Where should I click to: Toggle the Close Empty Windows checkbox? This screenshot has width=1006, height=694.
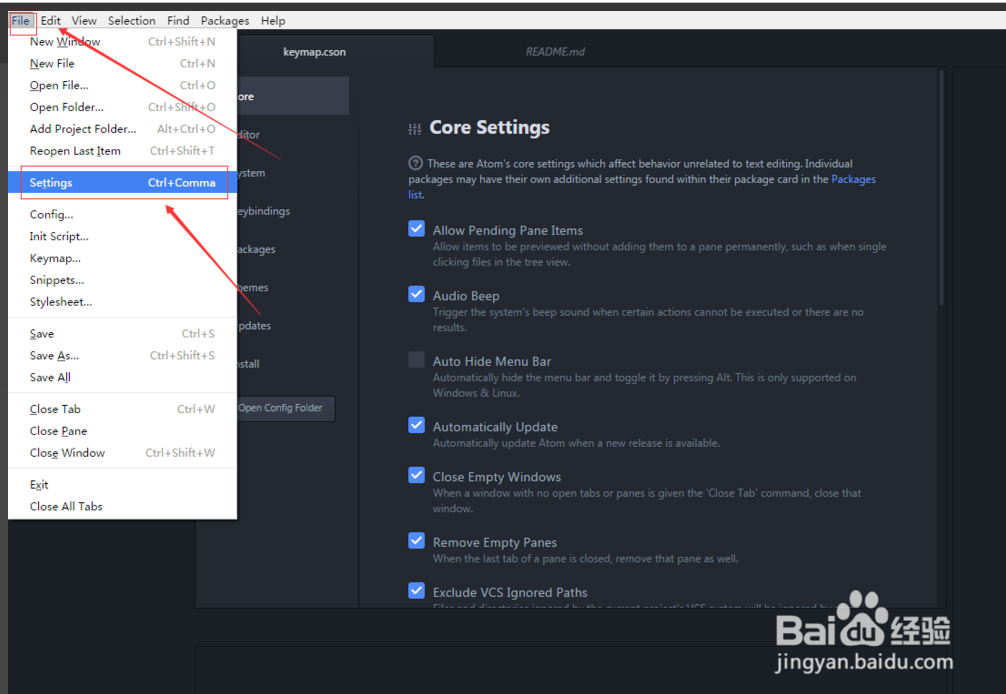[417, 475]
